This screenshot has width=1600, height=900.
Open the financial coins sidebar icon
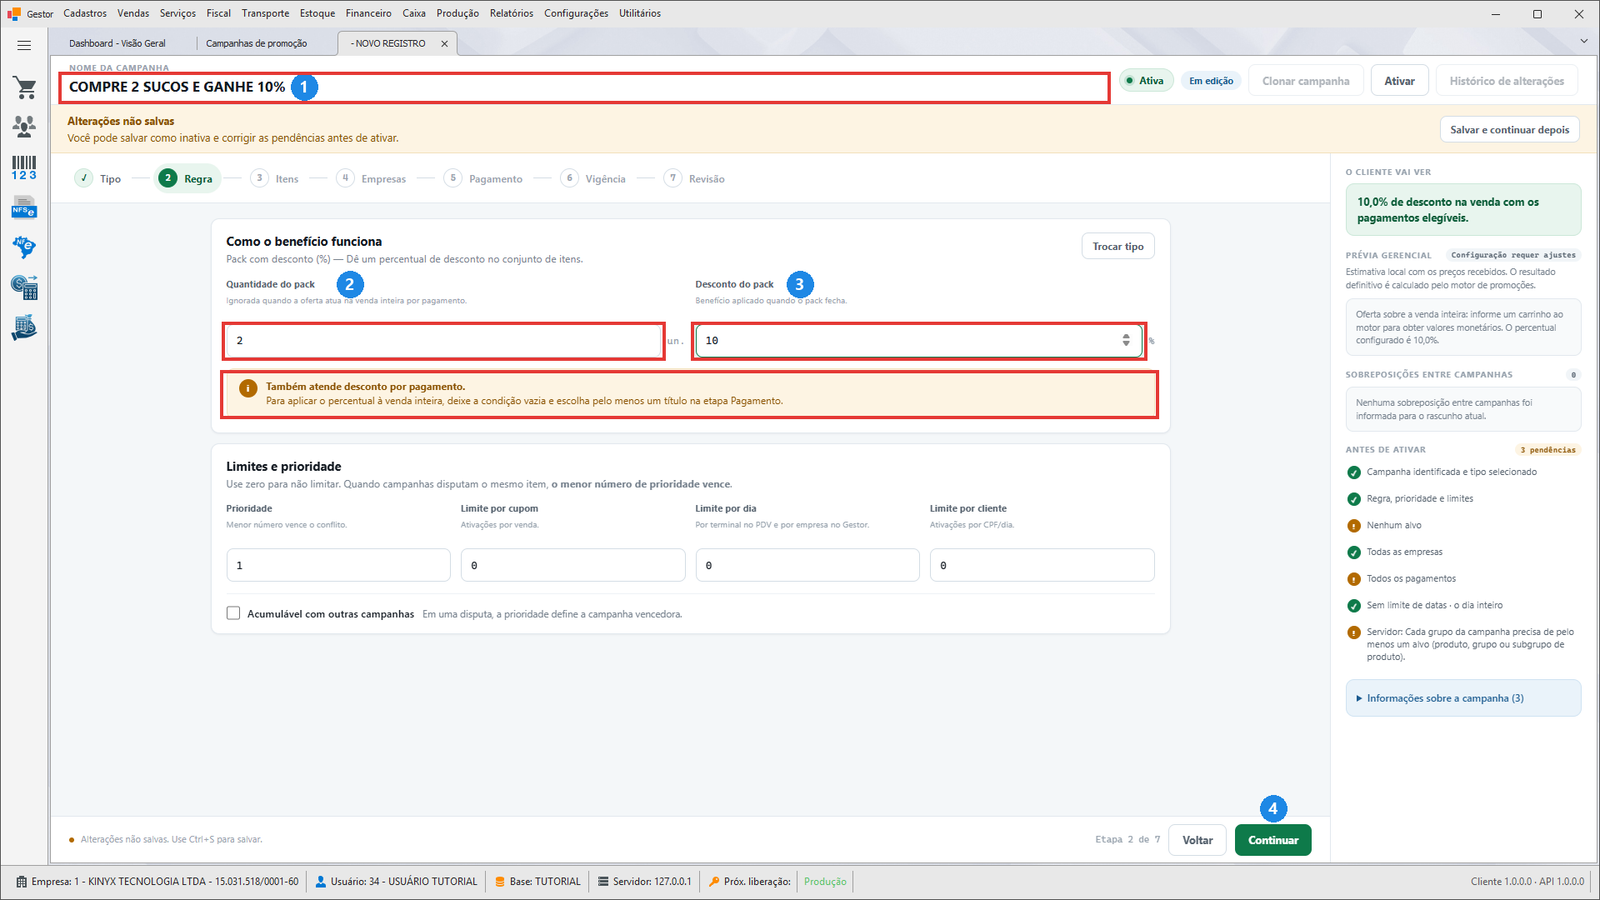[24, 288]
